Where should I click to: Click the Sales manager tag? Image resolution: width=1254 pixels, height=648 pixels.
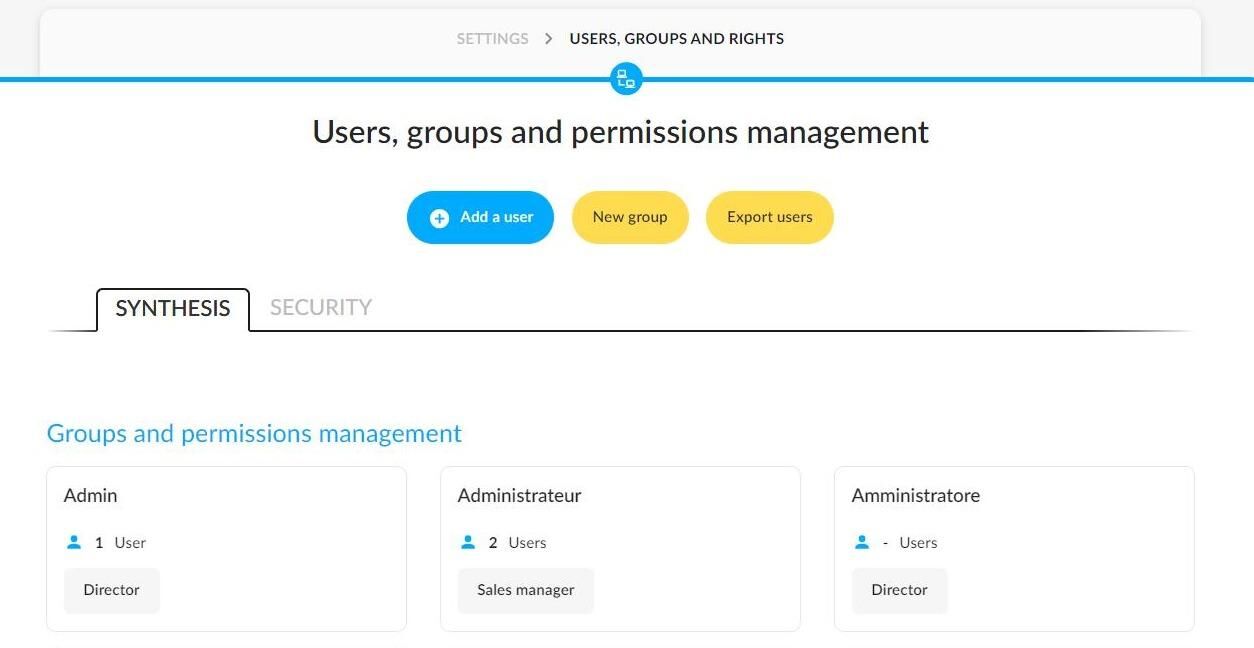tap(526, 590)
